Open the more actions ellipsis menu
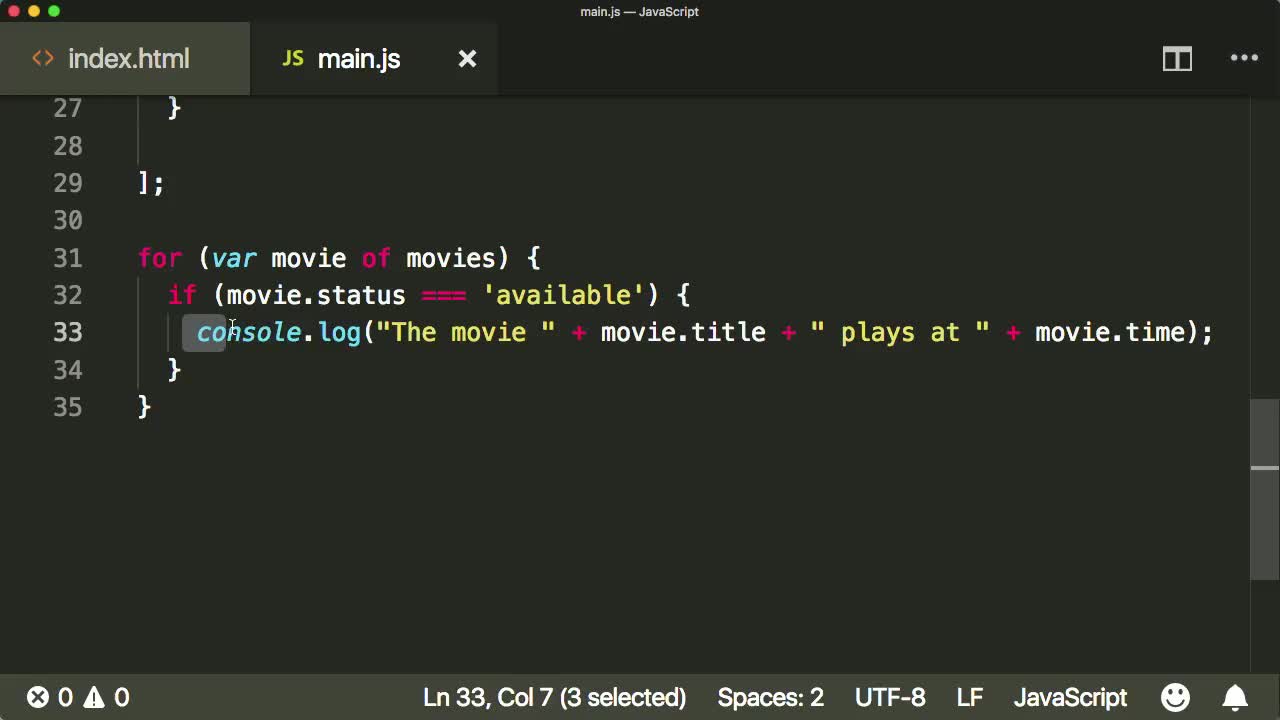 click(1244, 58)
